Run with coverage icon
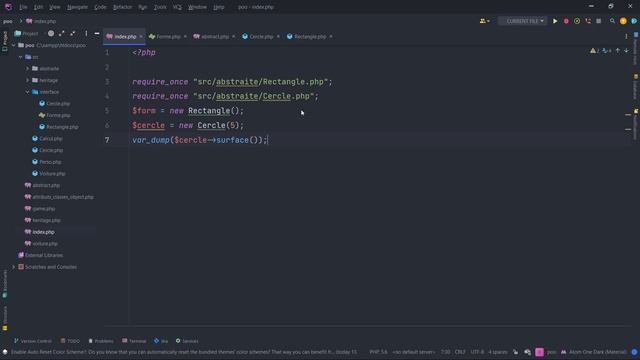Viewport: 640px width, 360px height. 577,21
